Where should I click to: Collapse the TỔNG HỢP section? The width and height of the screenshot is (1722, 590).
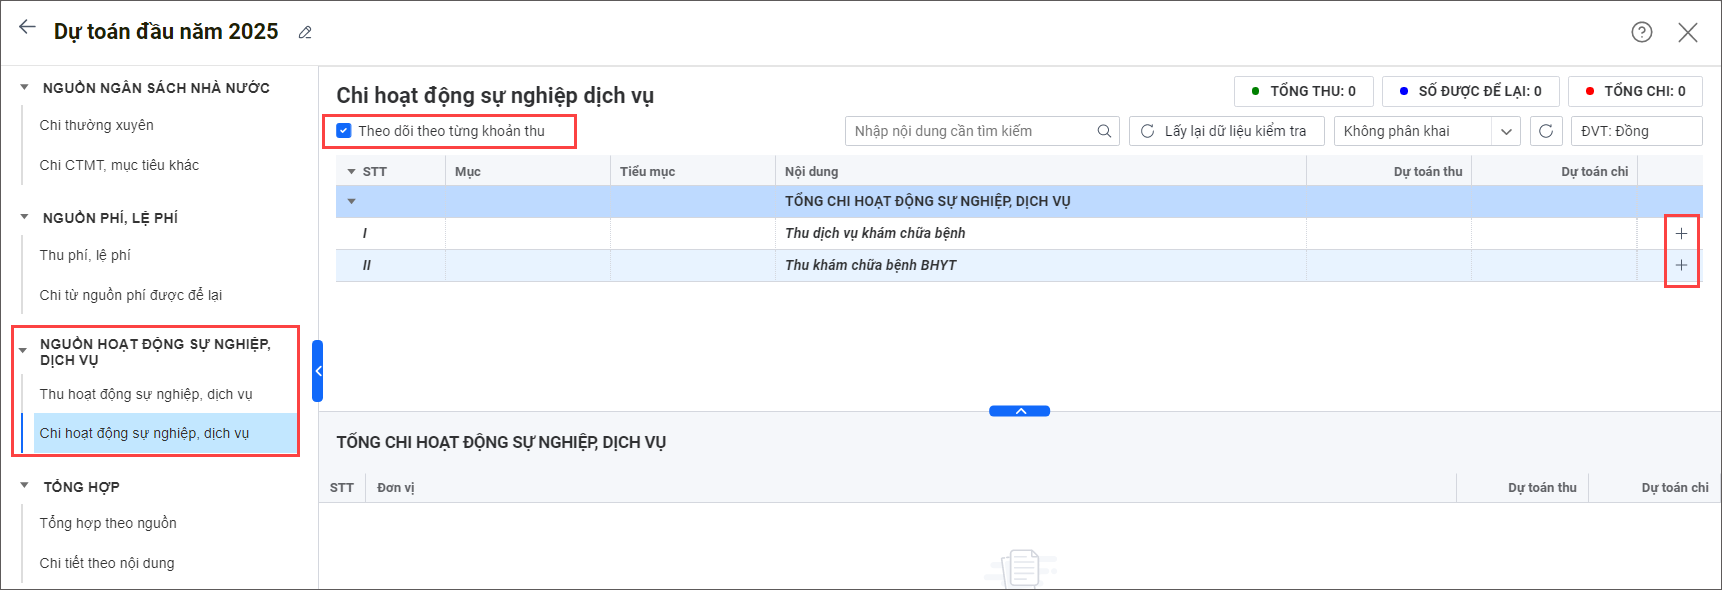24,486
